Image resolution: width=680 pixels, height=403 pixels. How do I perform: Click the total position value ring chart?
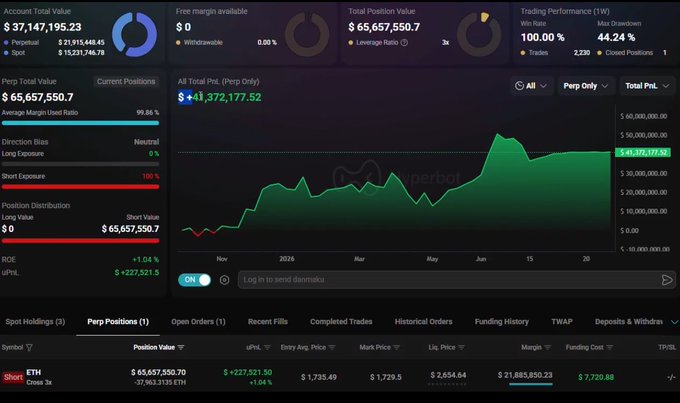pos(479,34)
